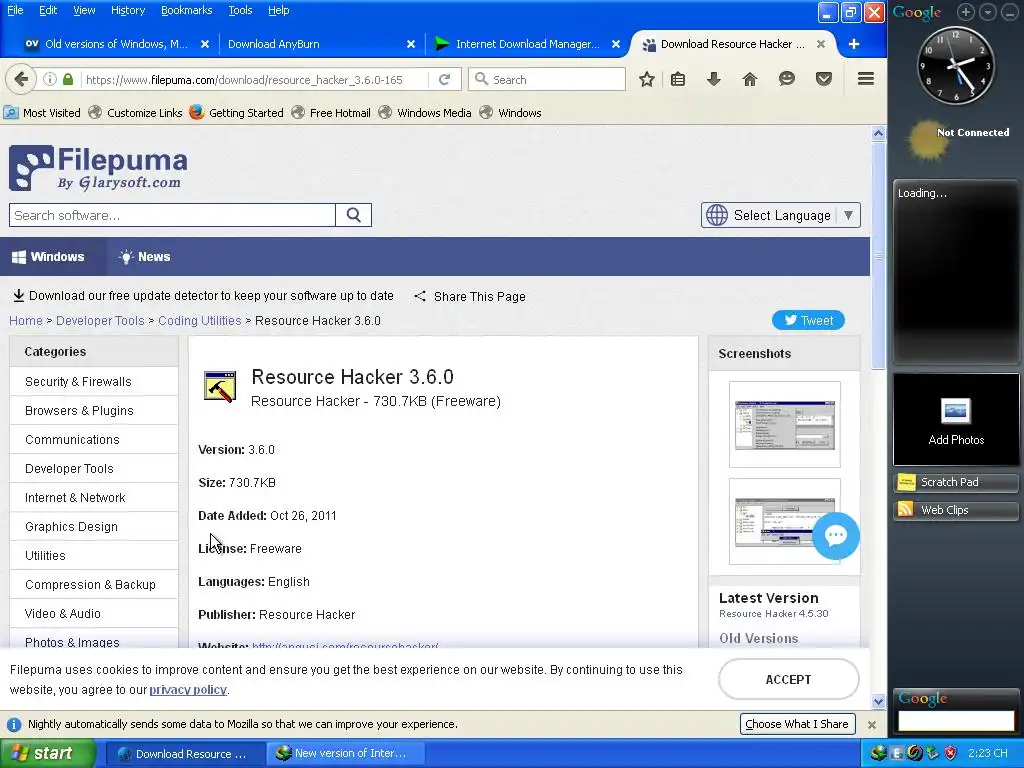Close the Download AnyBurn tab
The width and height of the screenshot is (1024, 768).
click(x=411, y=44)
